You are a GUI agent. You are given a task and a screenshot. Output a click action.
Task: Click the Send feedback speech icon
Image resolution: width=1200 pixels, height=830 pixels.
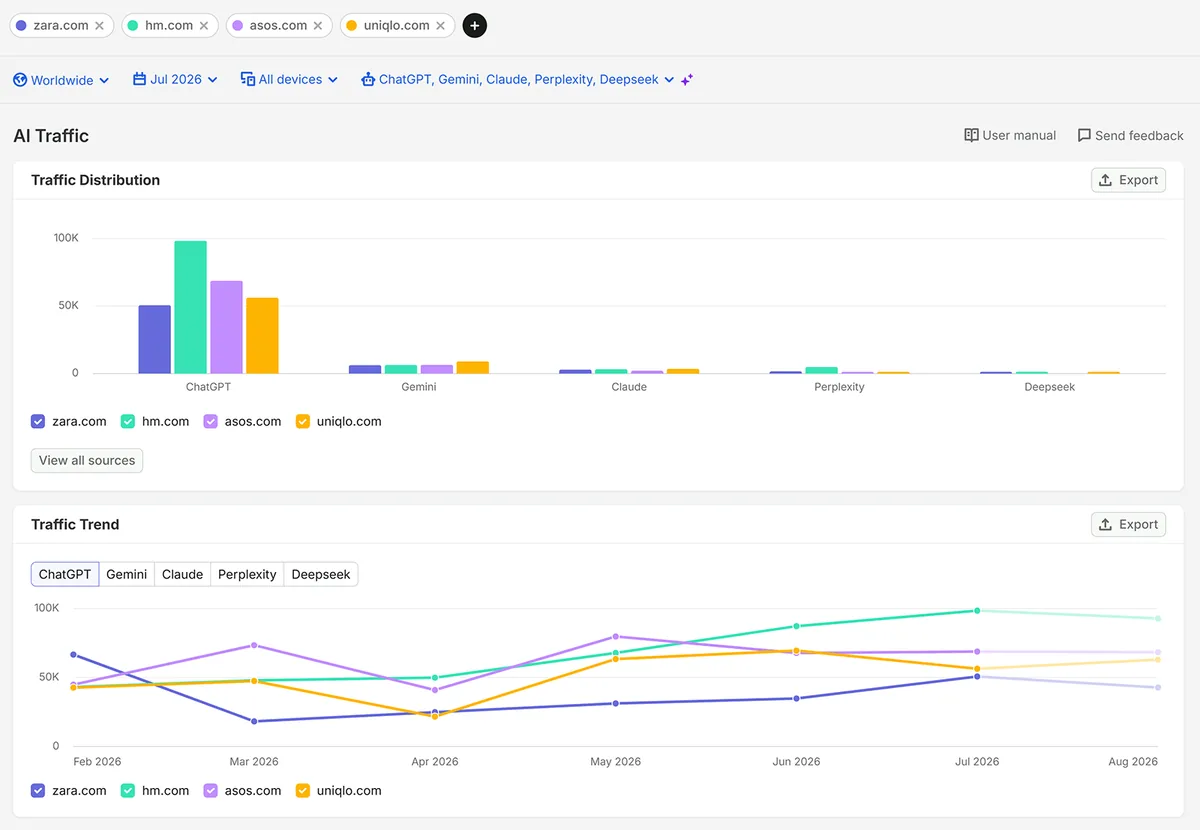click(x=1084, y=135)
